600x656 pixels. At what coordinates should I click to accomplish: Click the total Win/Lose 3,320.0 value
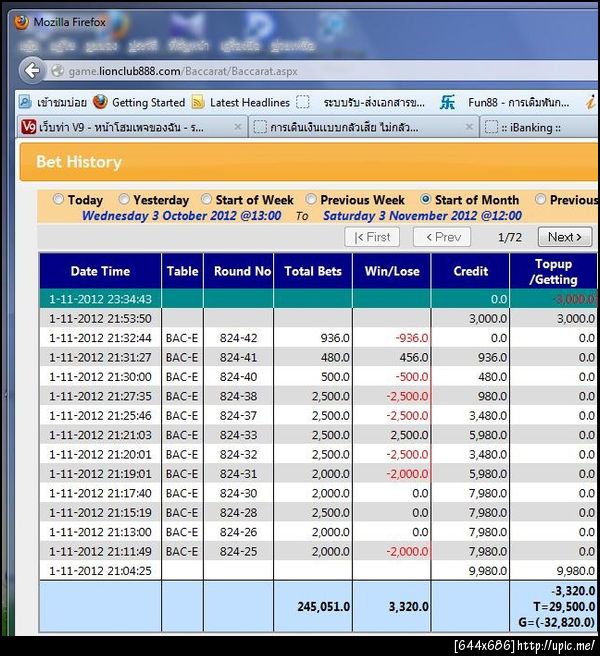click(x=409, y=607)
